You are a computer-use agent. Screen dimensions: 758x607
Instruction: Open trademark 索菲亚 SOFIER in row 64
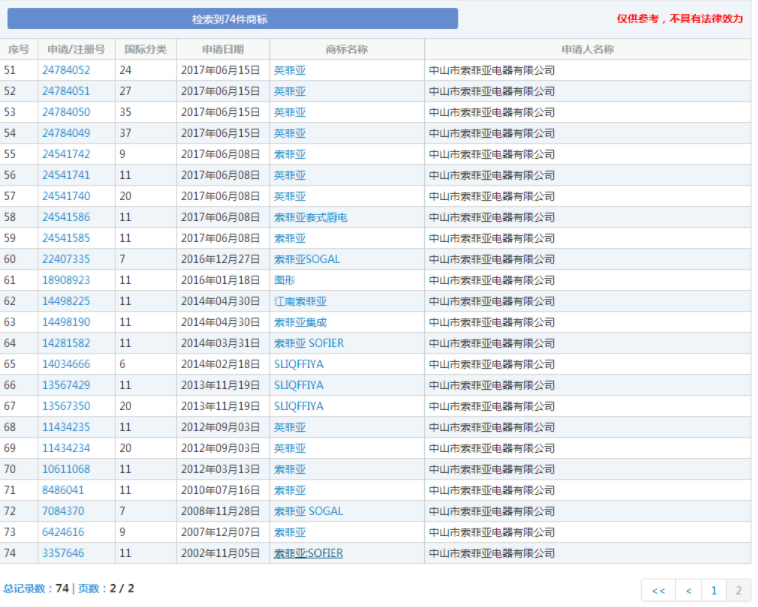tap(309, 344)
